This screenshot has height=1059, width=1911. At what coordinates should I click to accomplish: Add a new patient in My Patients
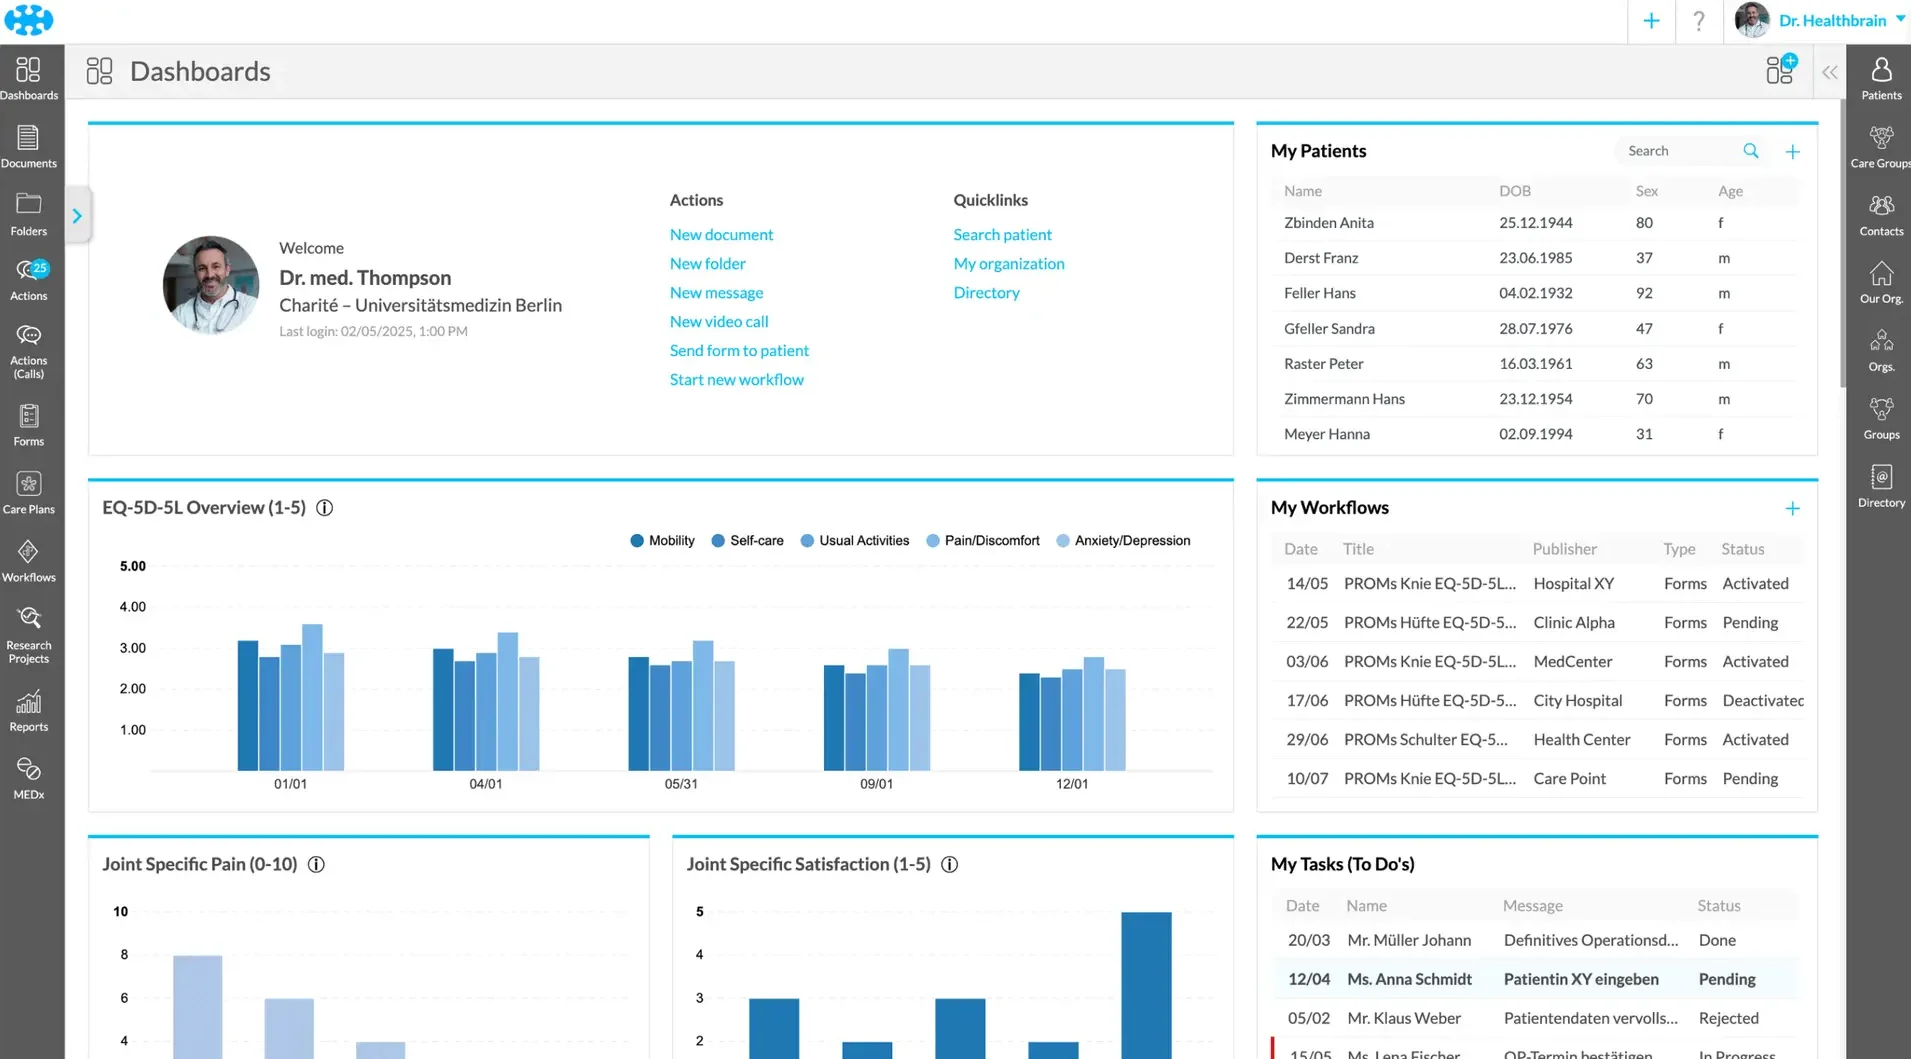1792,152
